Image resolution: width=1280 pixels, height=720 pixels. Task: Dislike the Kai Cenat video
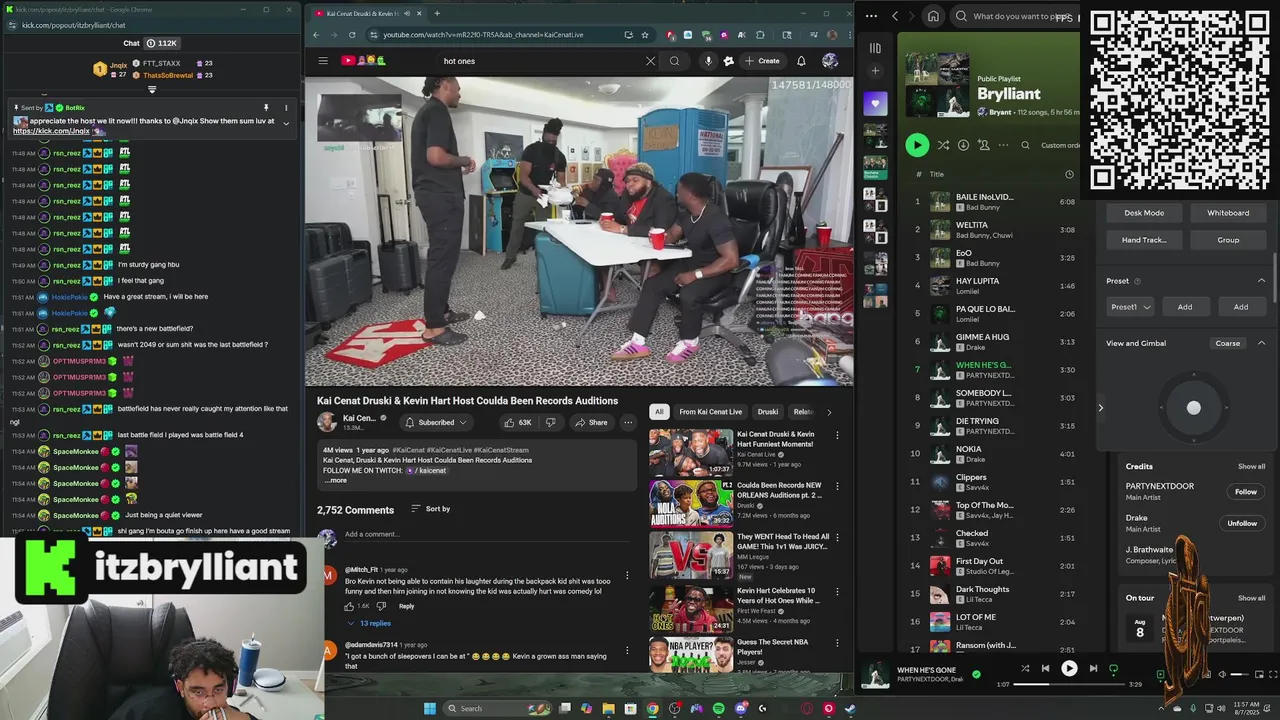click(550, 422)
